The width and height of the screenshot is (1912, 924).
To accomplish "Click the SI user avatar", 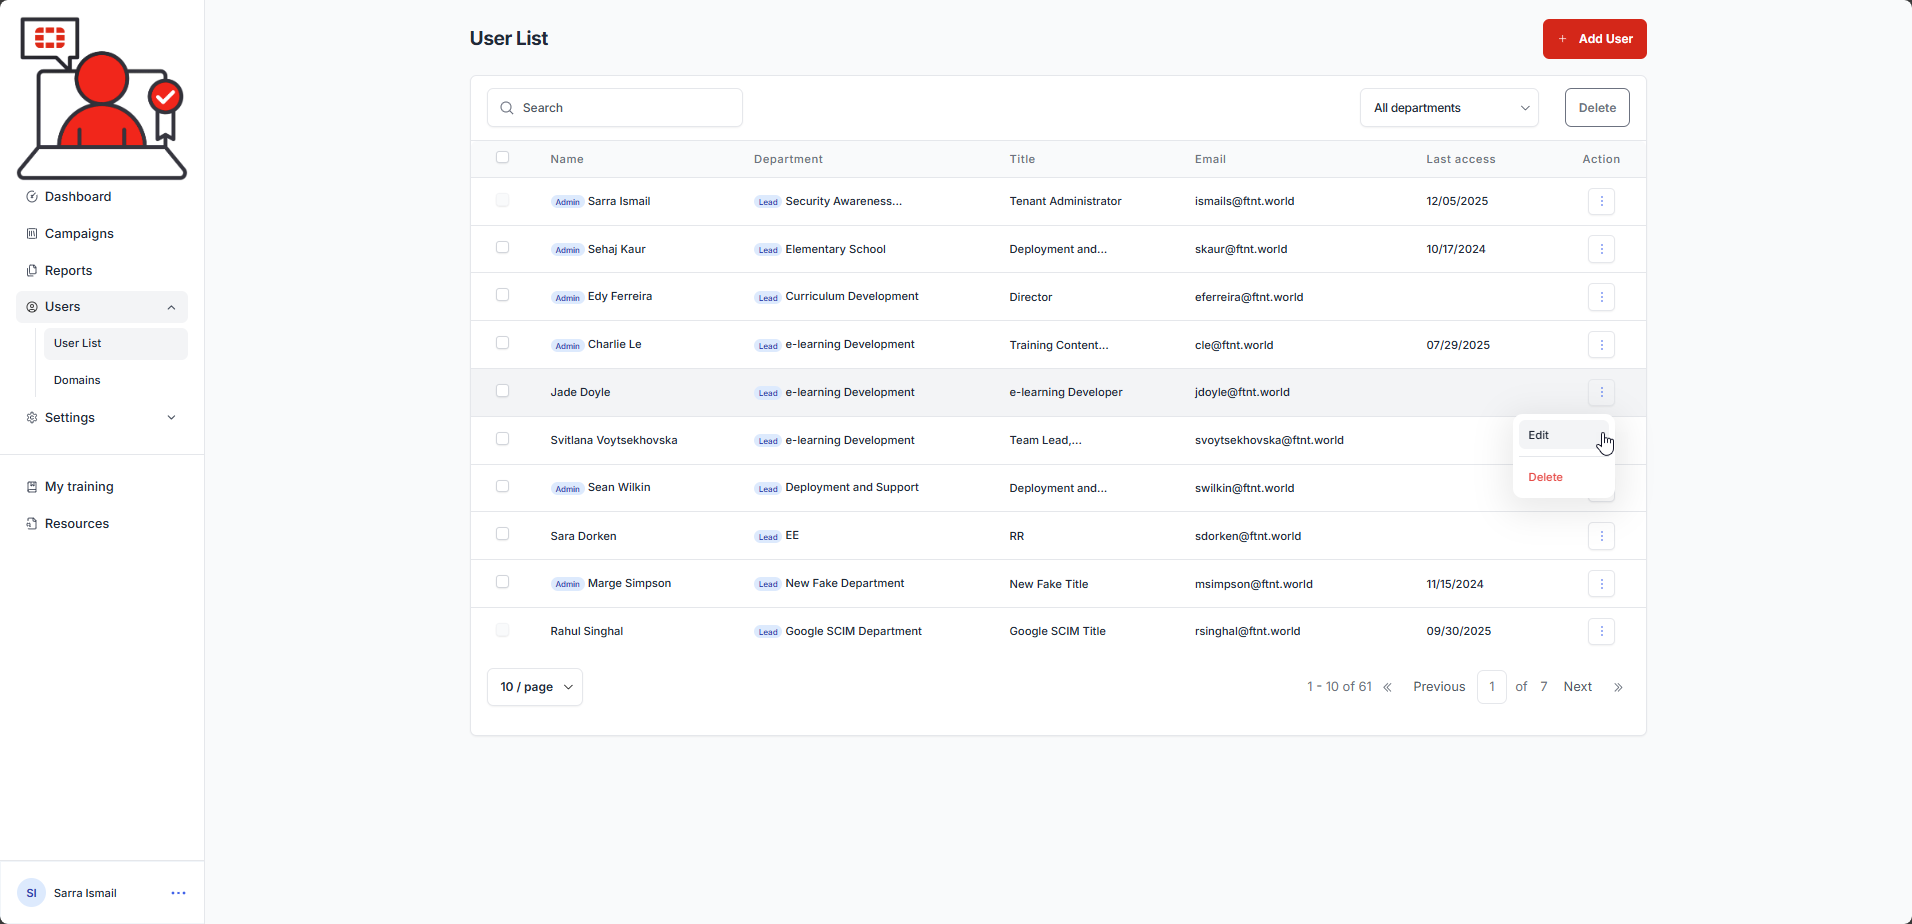I will coord(31,893).
